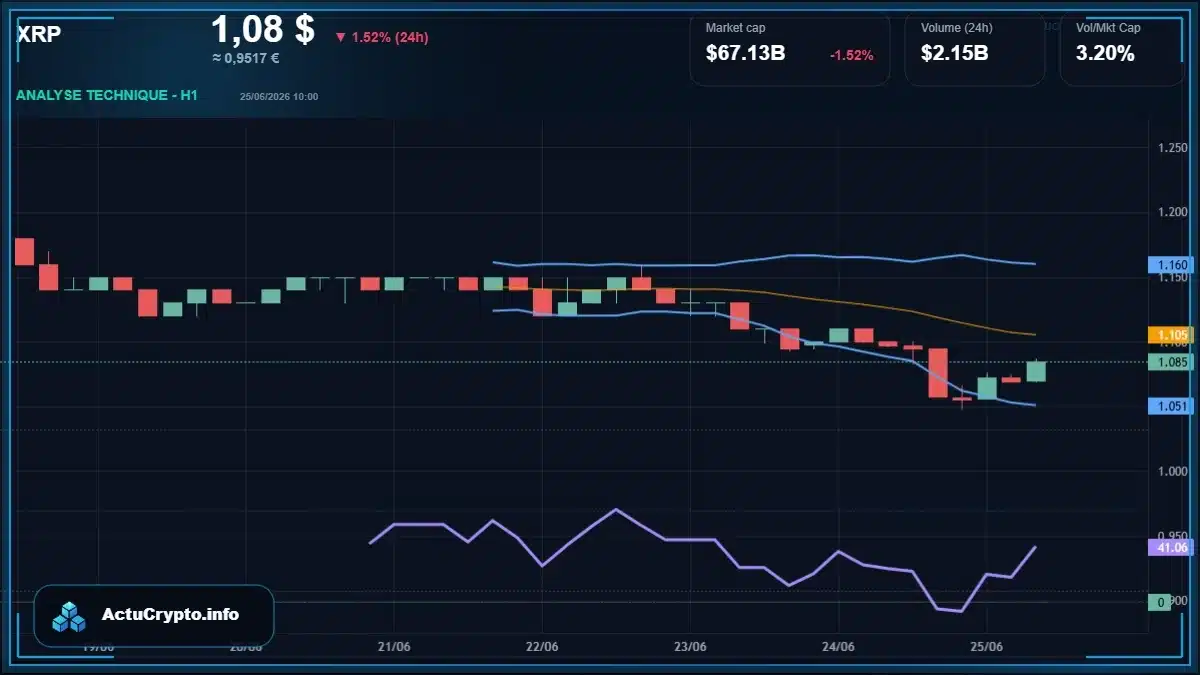Click the 24/06 date axis label
The image size is (1200, 675).
point(838,646)
